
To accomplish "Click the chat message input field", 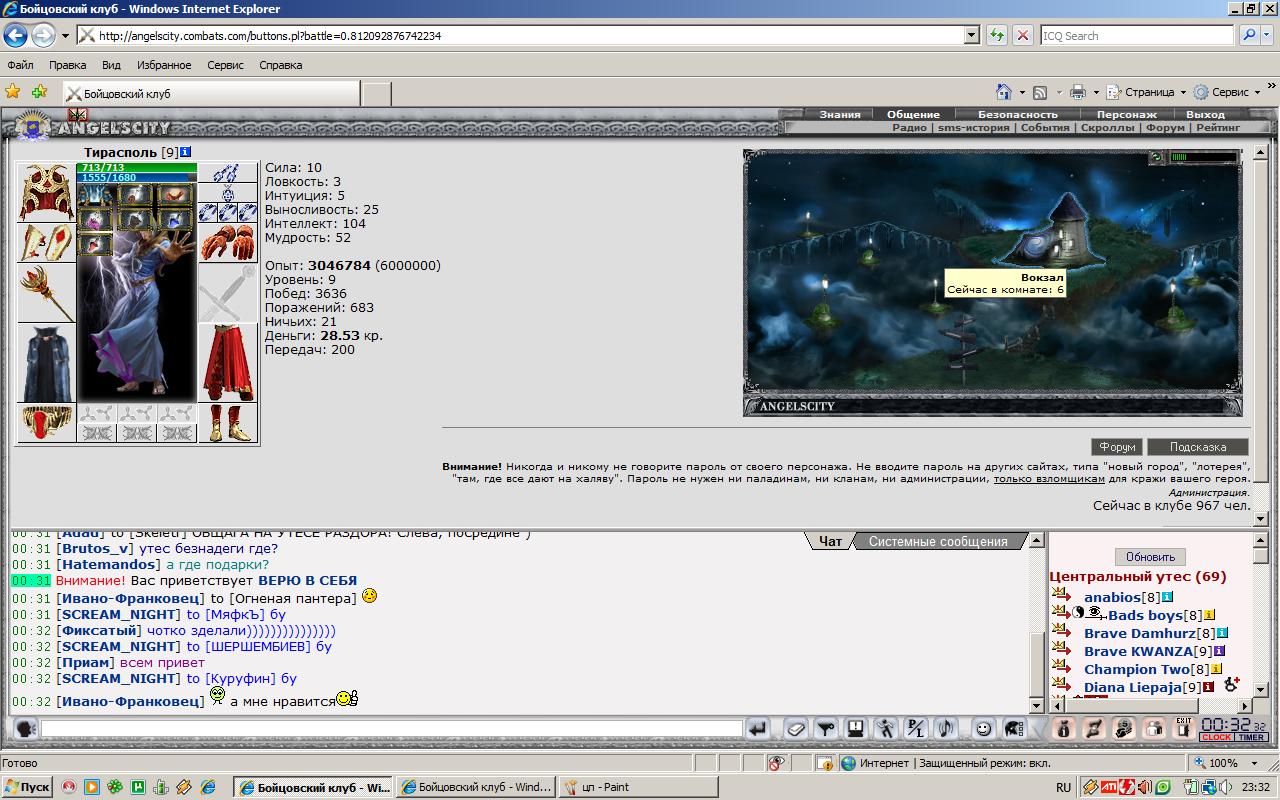I will point(391,729).
